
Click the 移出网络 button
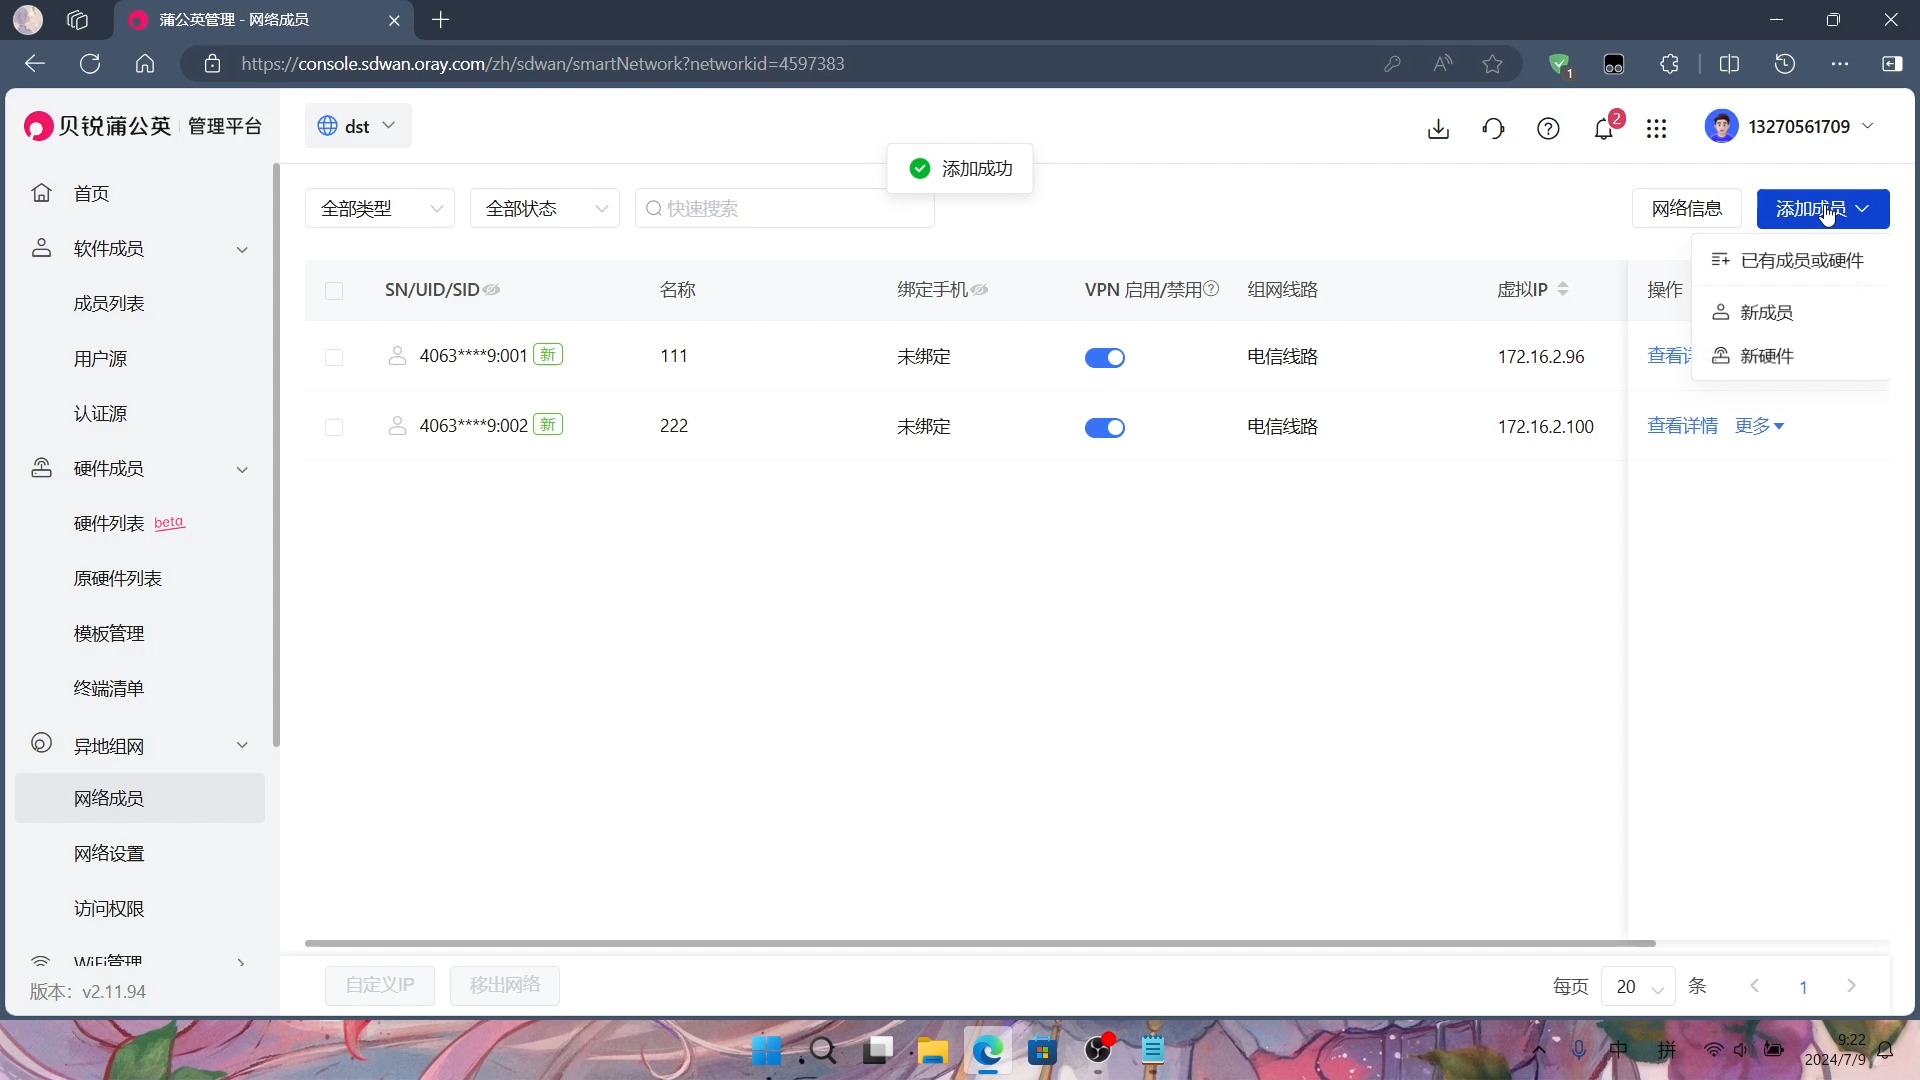coord(505,985)
